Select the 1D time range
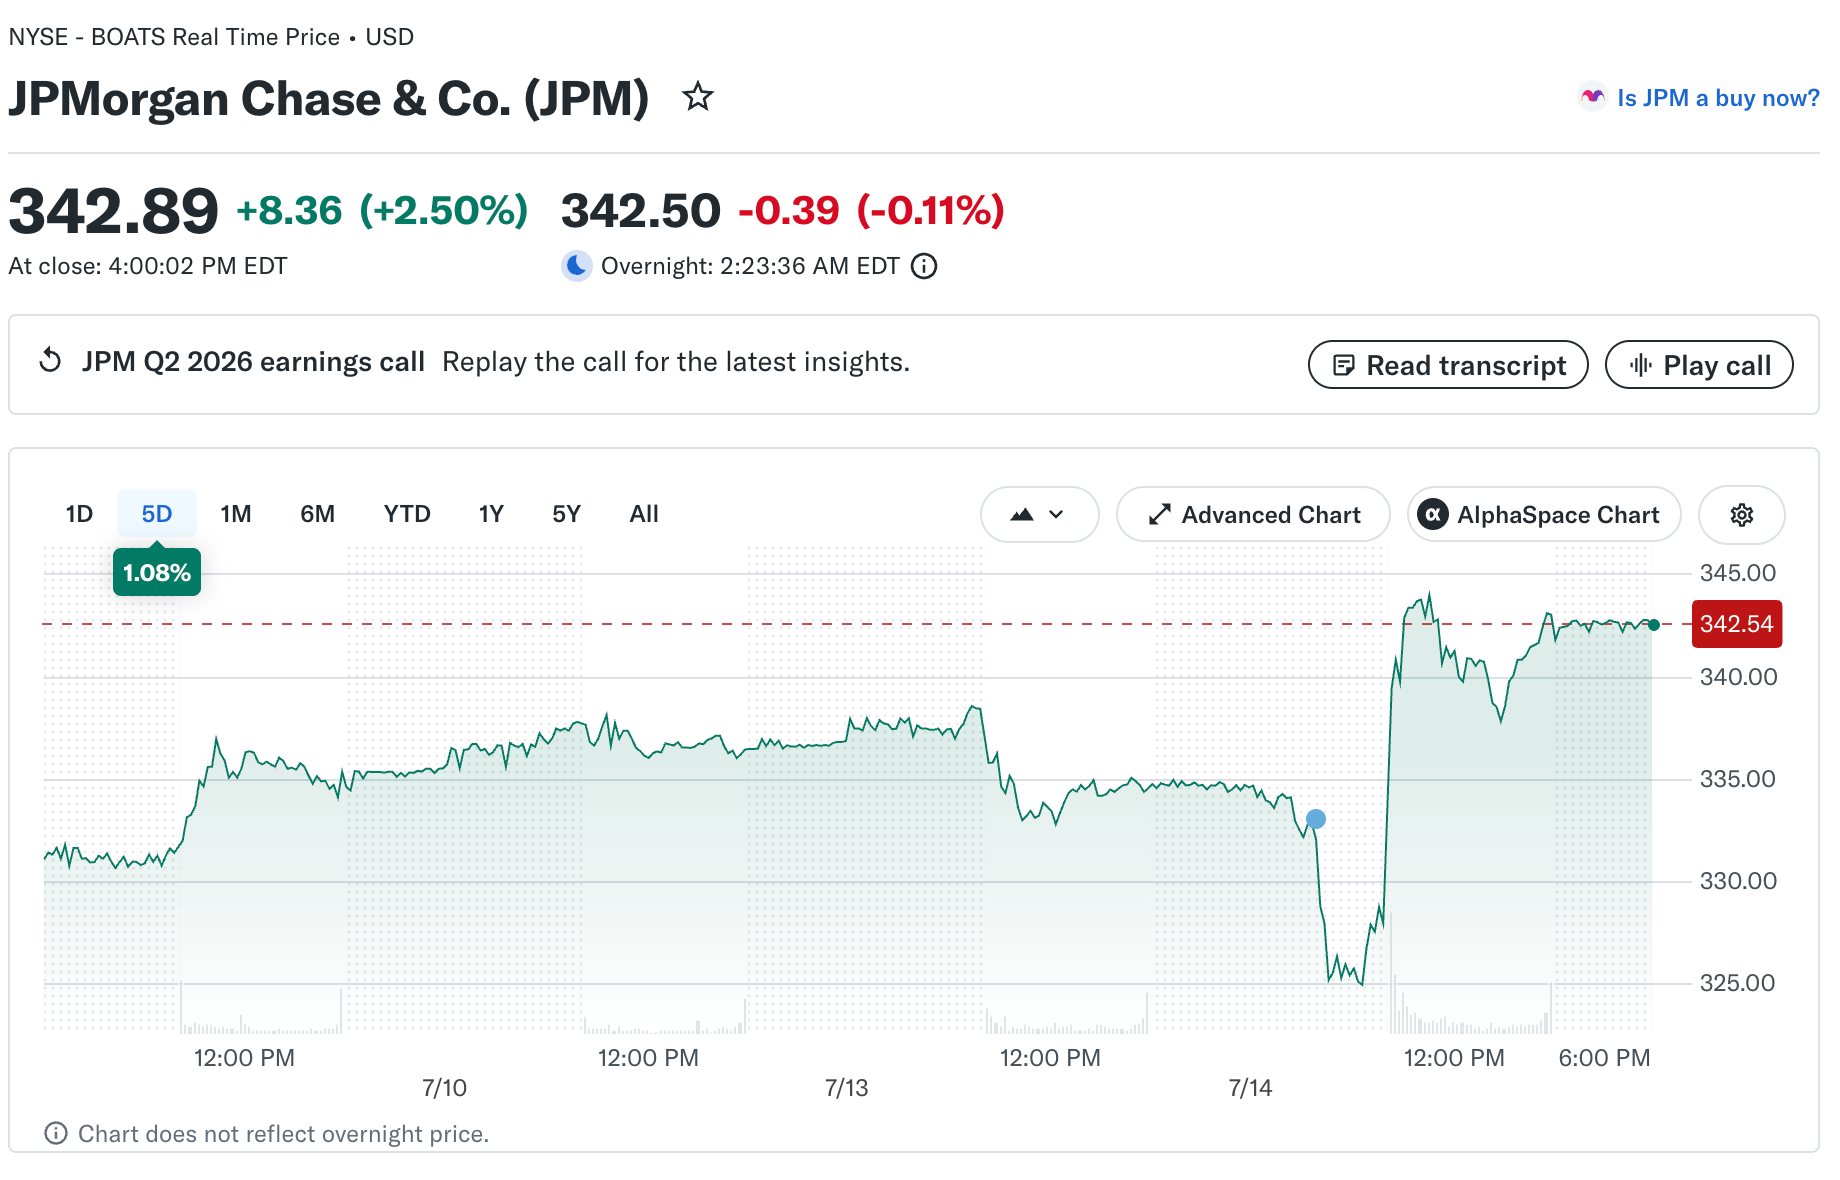1840x1180 pixels. (79, 514)
